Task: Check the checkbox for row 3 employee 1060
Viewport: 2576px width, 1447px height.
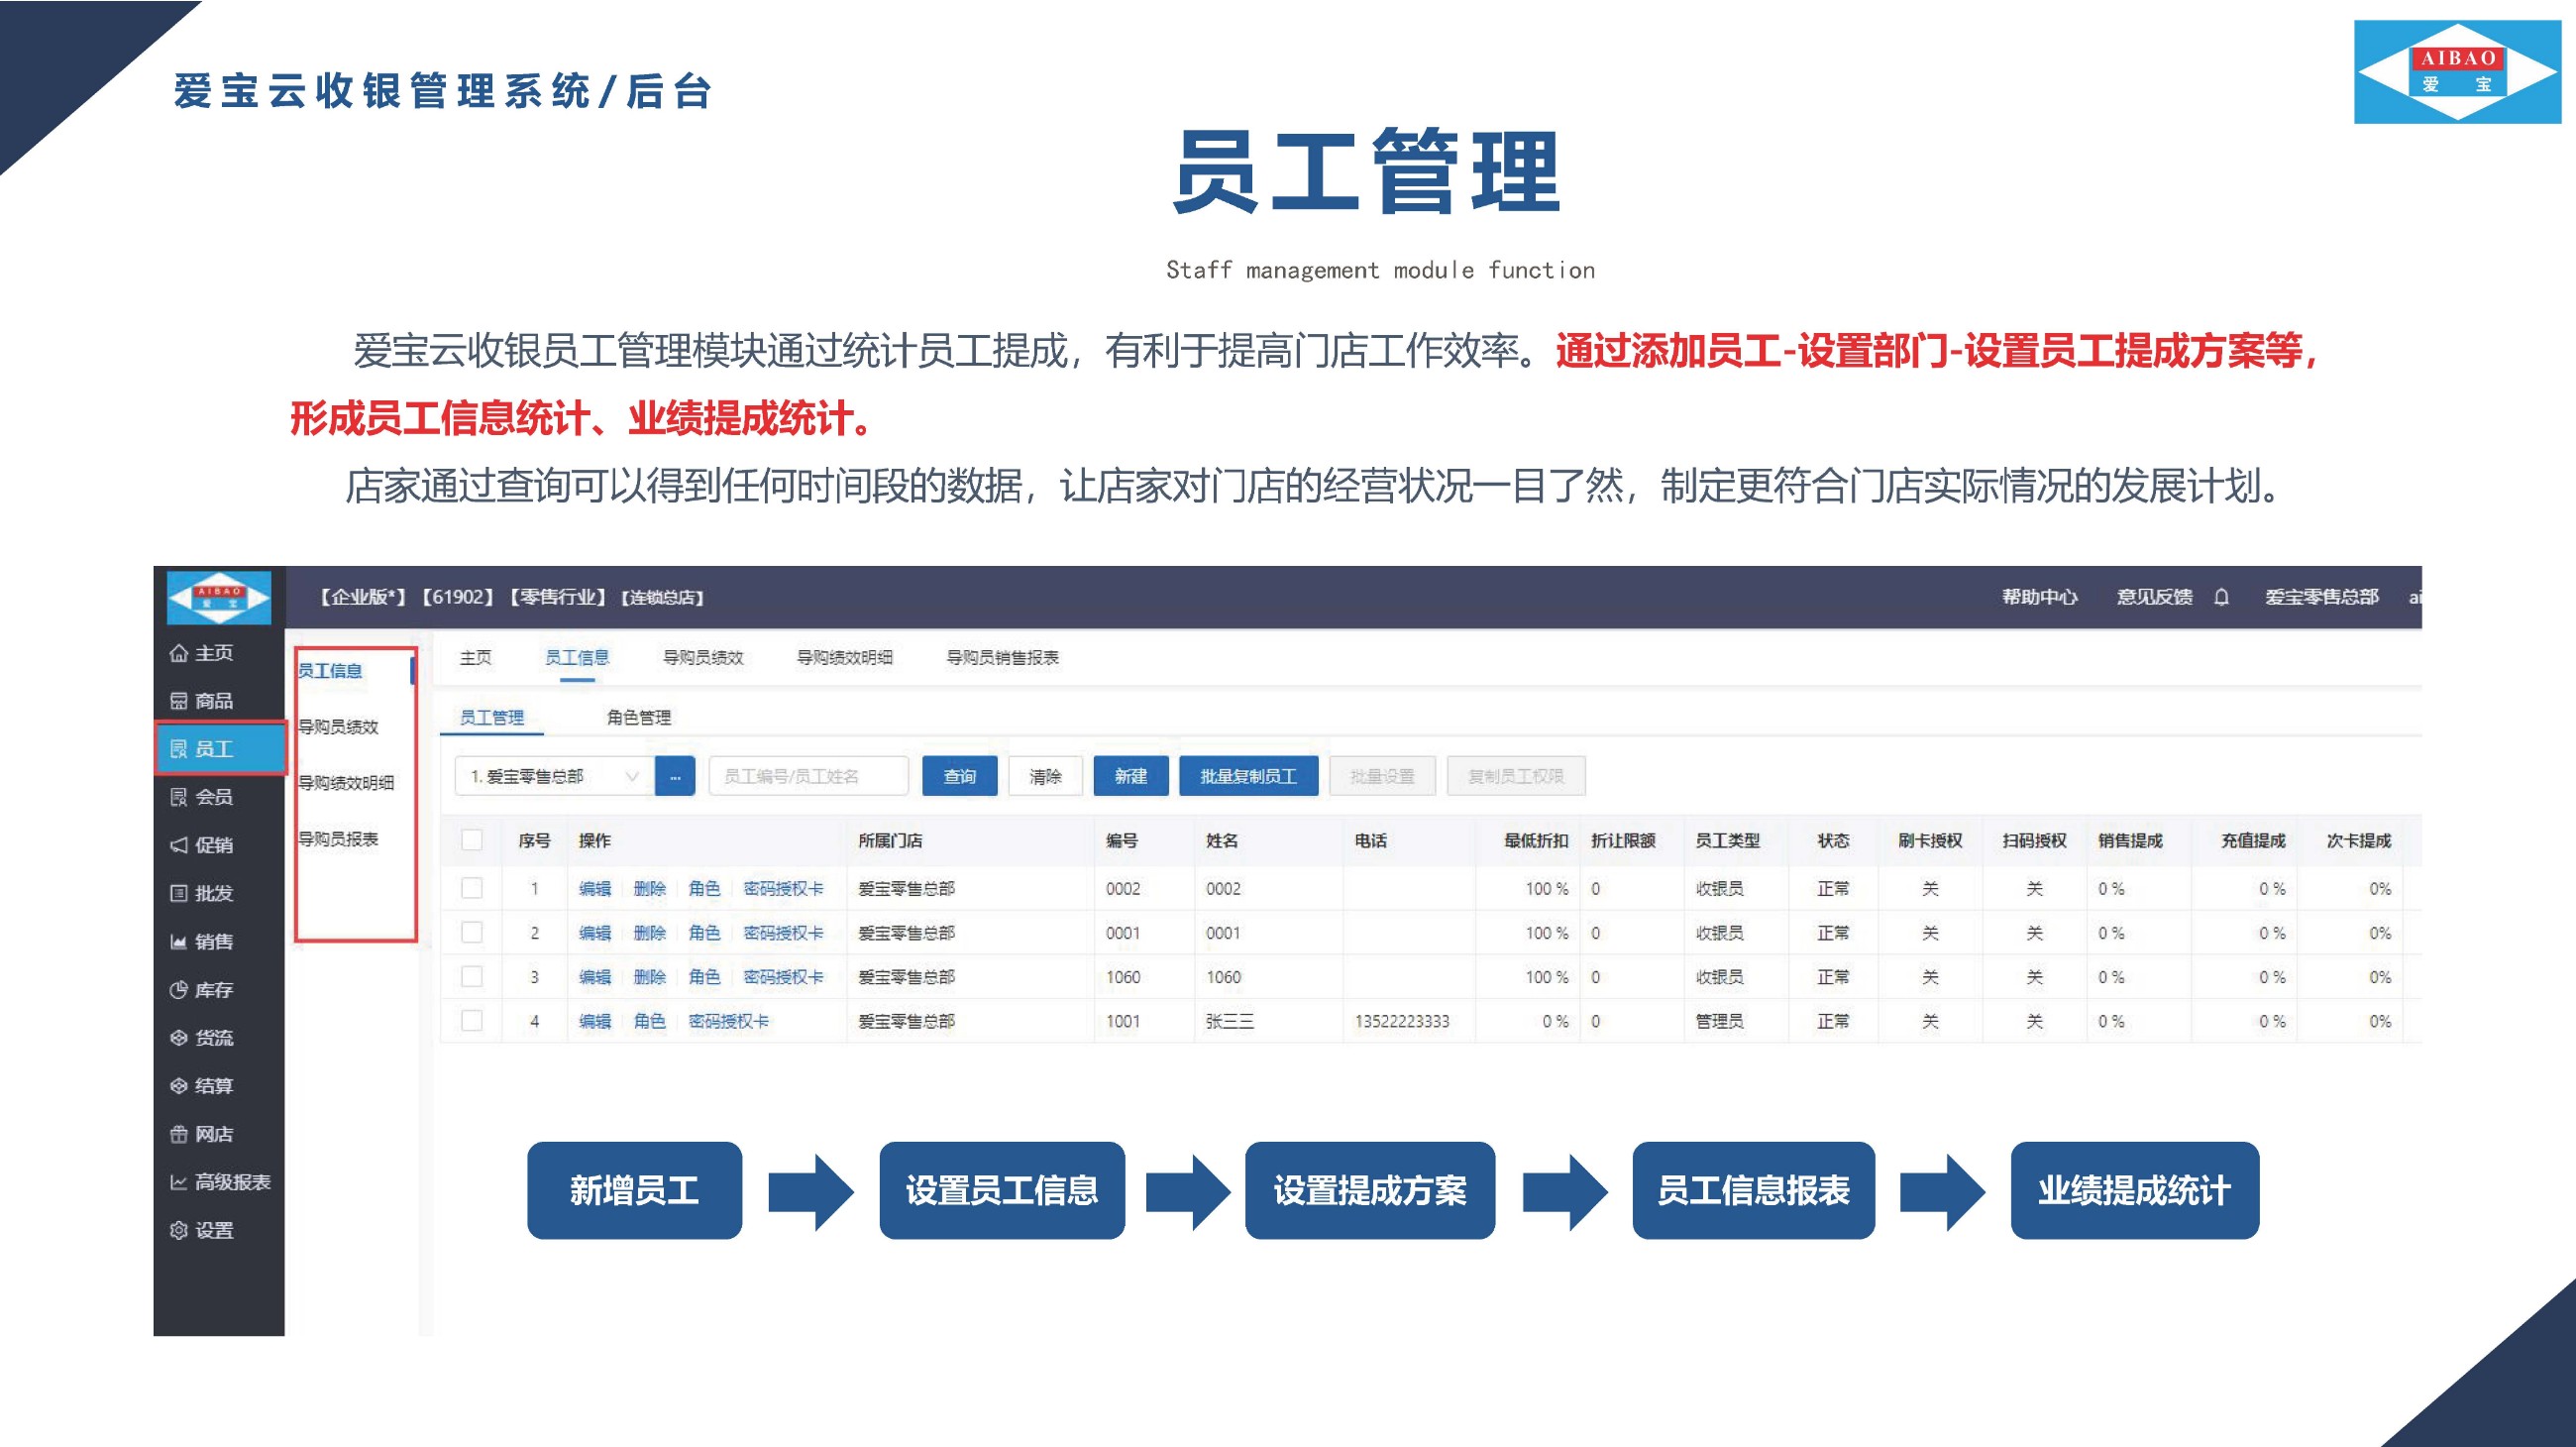Action: 472,976
